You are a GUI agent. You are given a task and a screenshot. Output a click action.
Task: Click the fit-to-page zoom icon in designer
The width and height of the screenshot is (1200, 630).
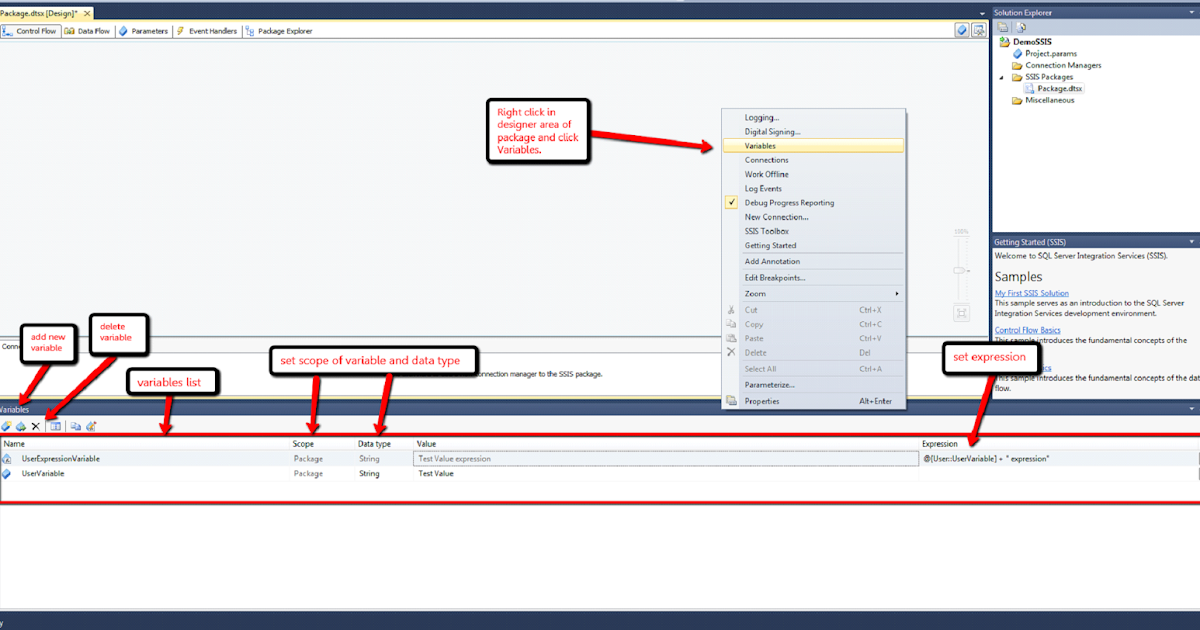960,313
